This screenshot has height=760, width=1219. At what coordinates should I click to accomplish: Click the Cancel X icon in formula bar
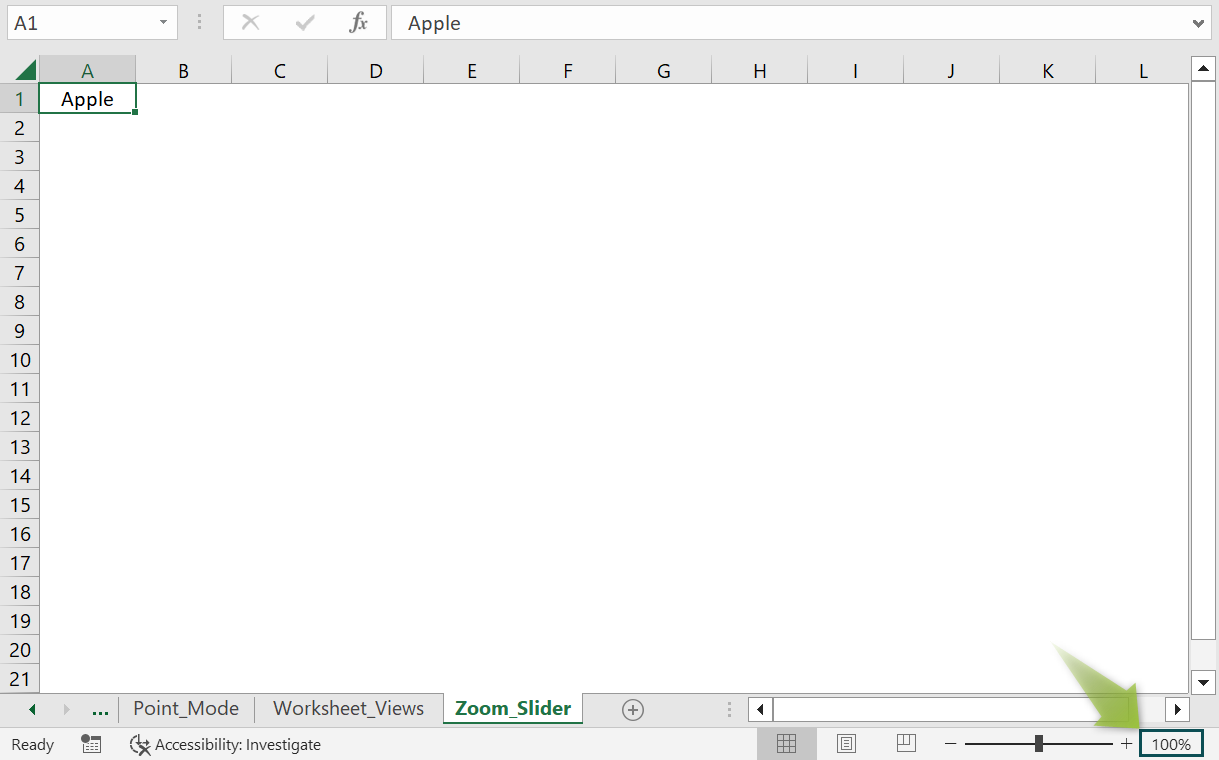(x=251, y=23)
